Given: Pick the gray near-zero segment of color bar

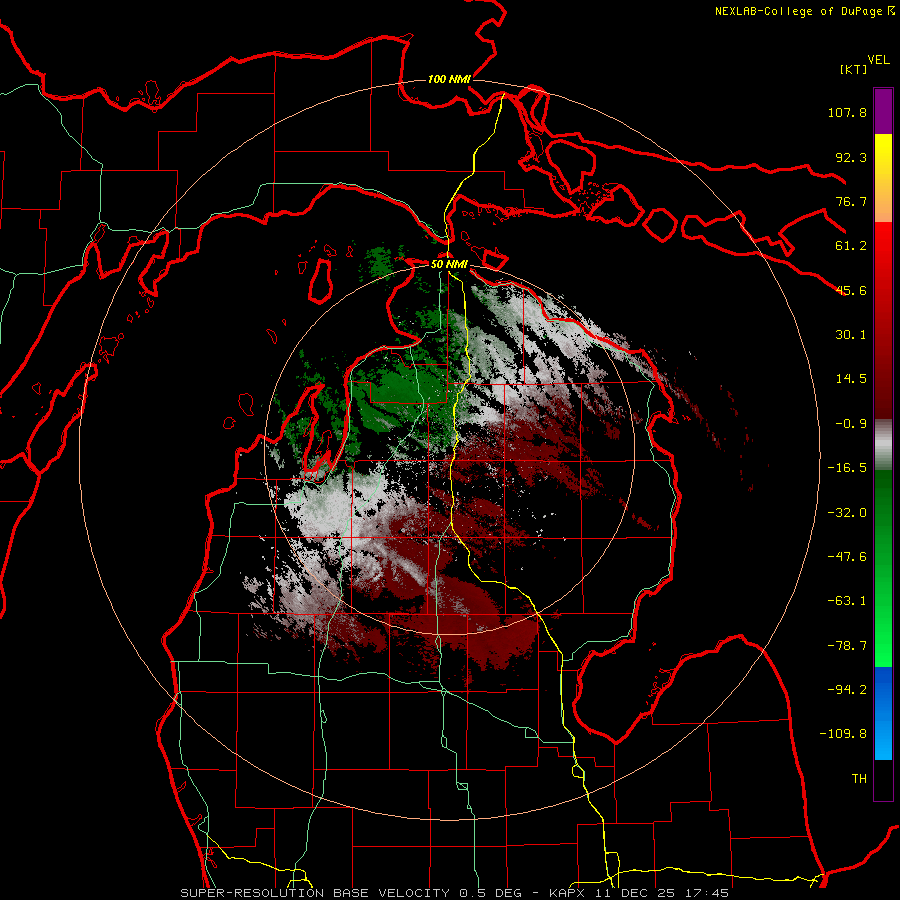Looking at the screenshot, I should [x=883, y=445].
